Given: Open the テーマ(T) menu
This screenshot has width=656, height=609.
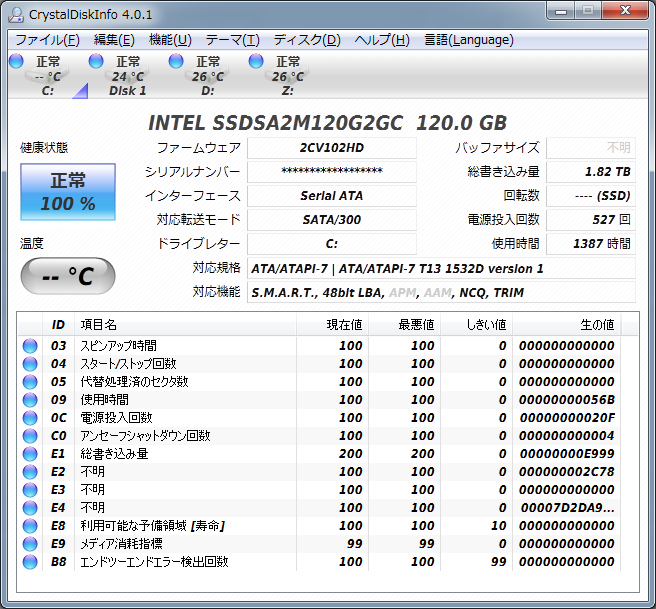Looking at the screenshot, I should [232, 40].
